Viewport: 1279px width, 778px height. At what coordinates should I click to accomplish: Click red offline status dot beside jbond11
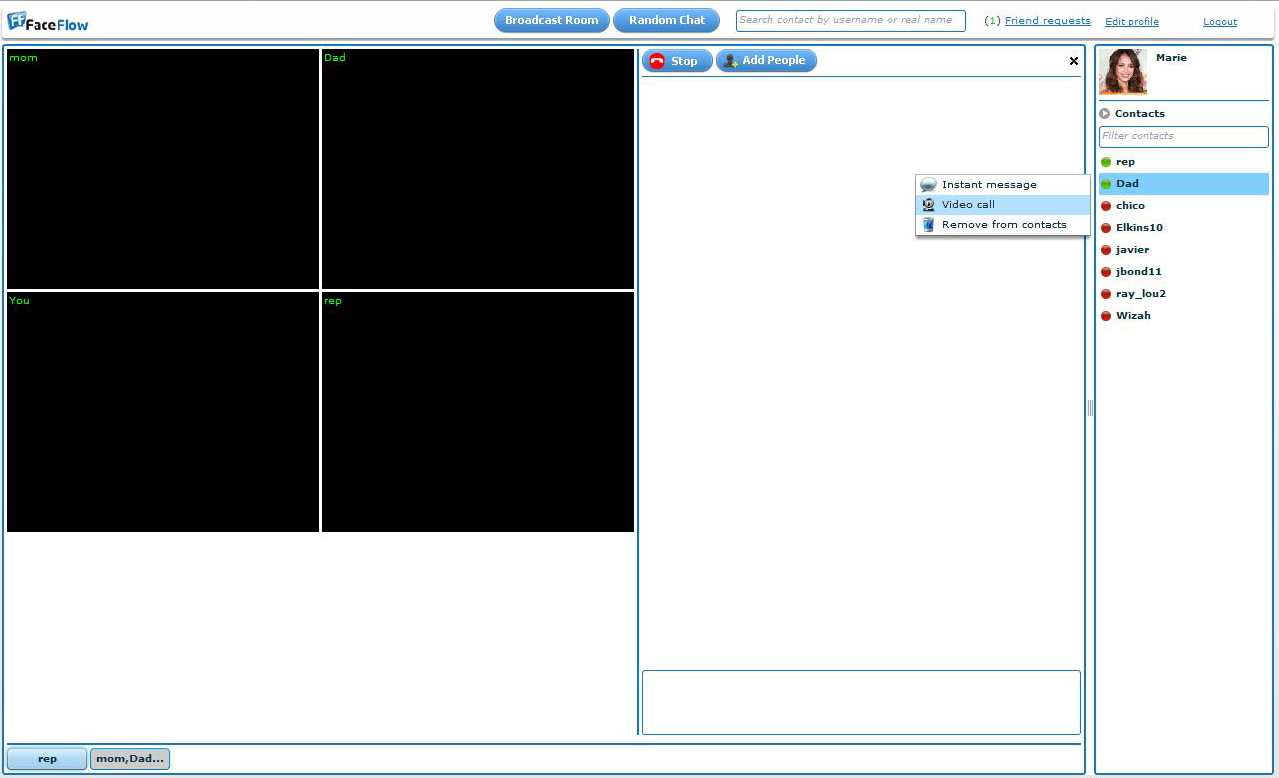(1106, 272)
